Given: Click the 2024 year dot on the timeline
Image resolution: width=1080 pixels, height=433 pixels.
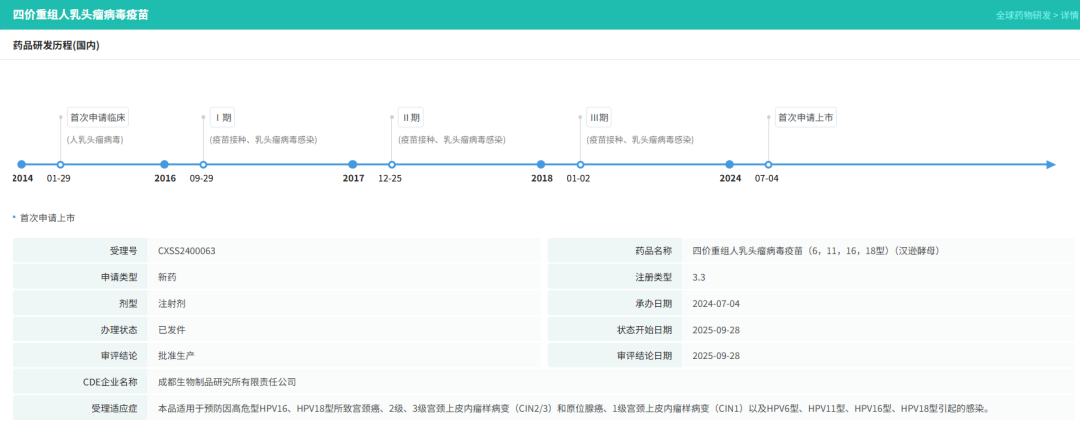Looking at the screenshot, I should click(x=729, y=164).
